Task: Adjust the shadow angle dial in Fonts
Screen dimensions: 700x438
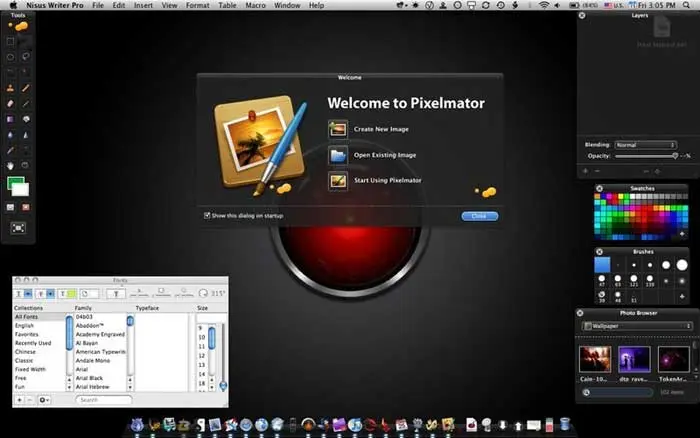Action: click(203, 293)
